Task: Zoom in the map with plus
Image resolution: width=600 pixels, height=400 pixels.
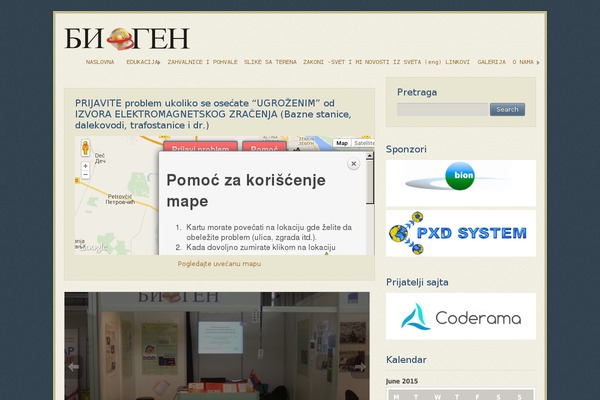Action: 85,166
